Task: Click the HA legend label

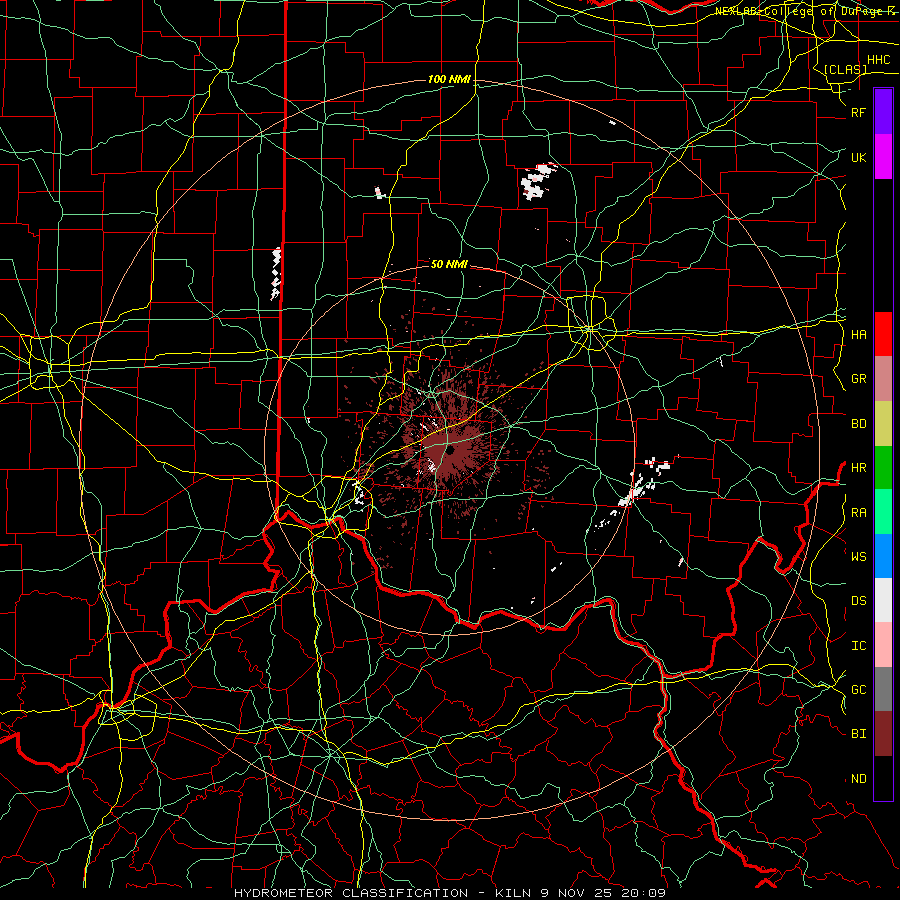Action: (858, 334)
